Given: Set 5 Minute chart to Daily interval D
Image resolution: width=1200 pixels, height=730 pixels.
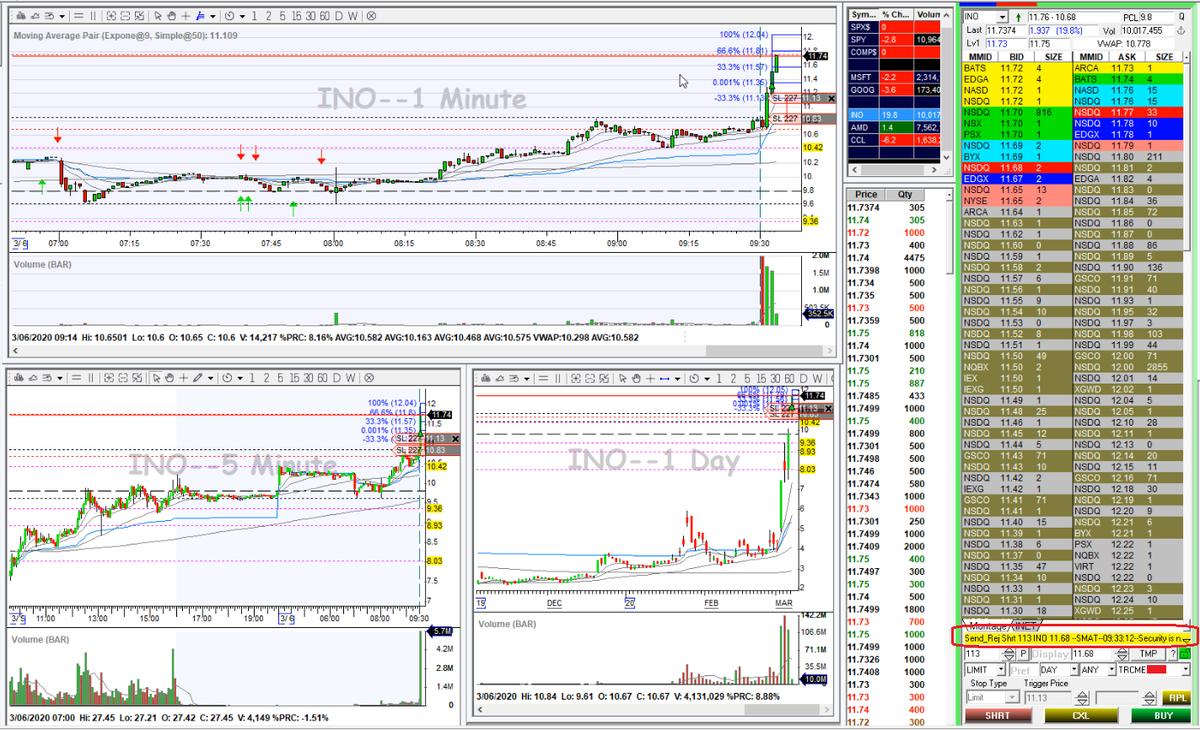Looking at the screenshot, I should (x=336, y=378).
